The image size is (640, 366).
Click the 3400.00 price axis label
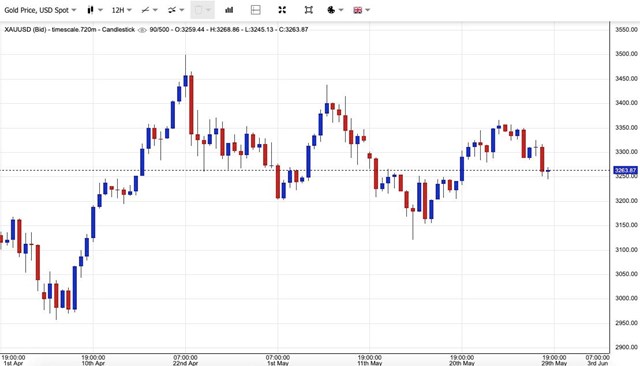coord(626,103)
